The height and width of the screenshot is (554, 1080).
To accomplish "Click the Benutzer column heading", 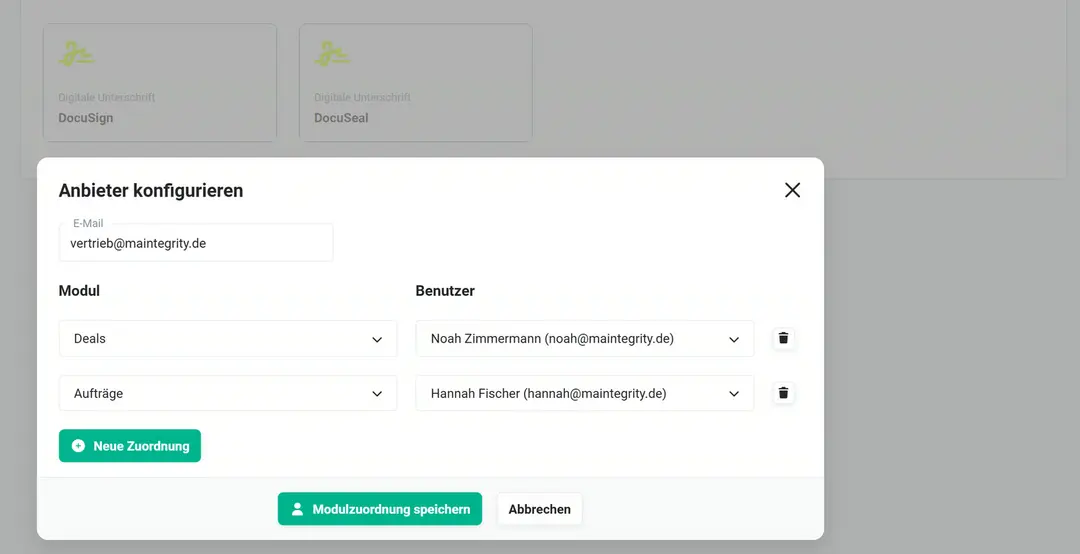I will [x=445, y=291].
